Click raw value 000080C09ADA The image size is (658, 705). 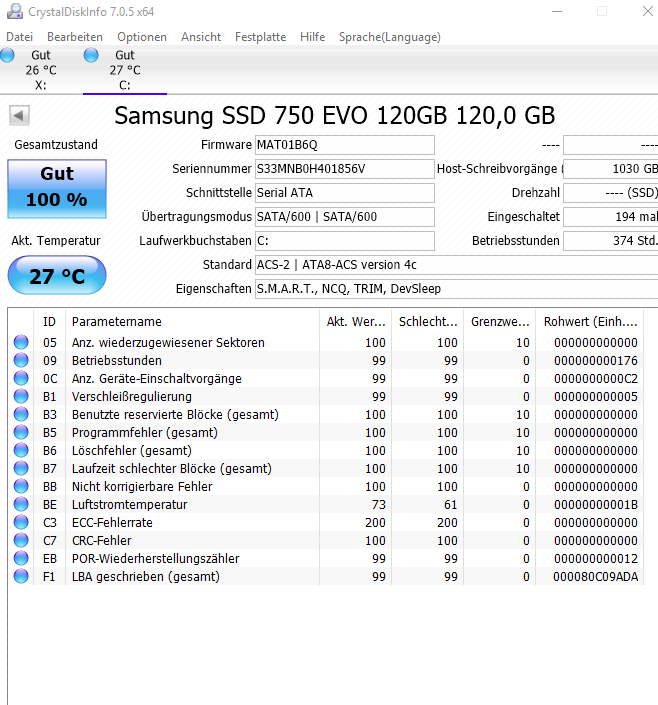point(595,576)
